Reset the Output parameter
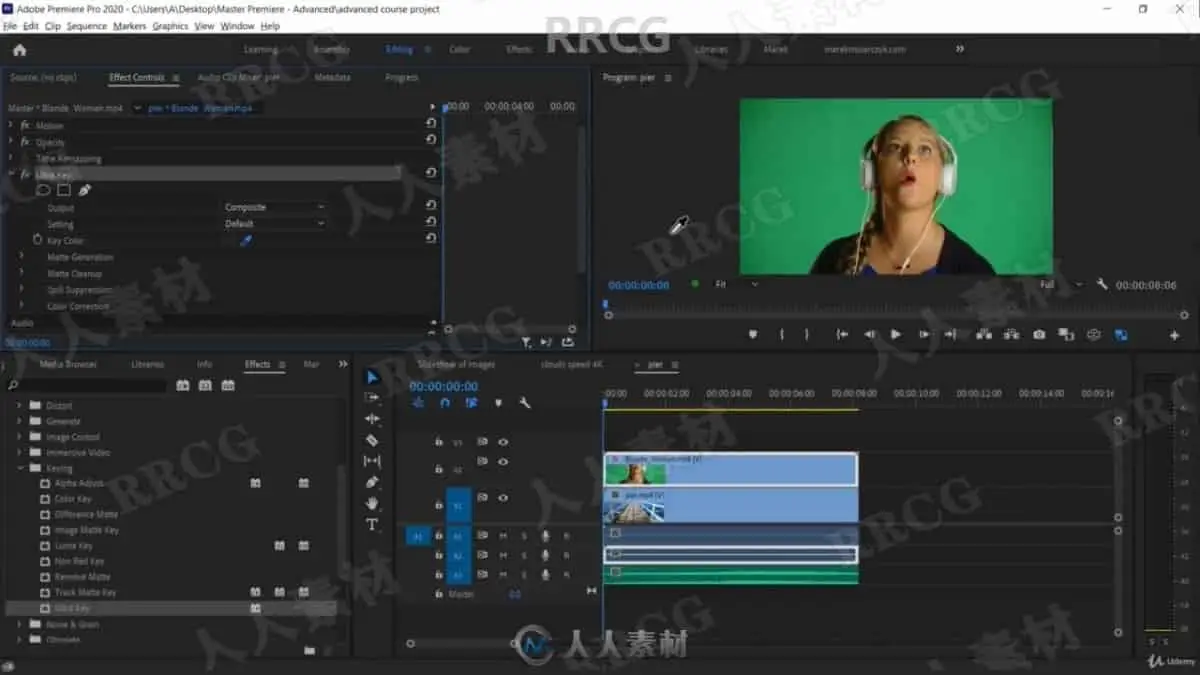Viewport: 1200px width, 675px height. coord(431,206)
